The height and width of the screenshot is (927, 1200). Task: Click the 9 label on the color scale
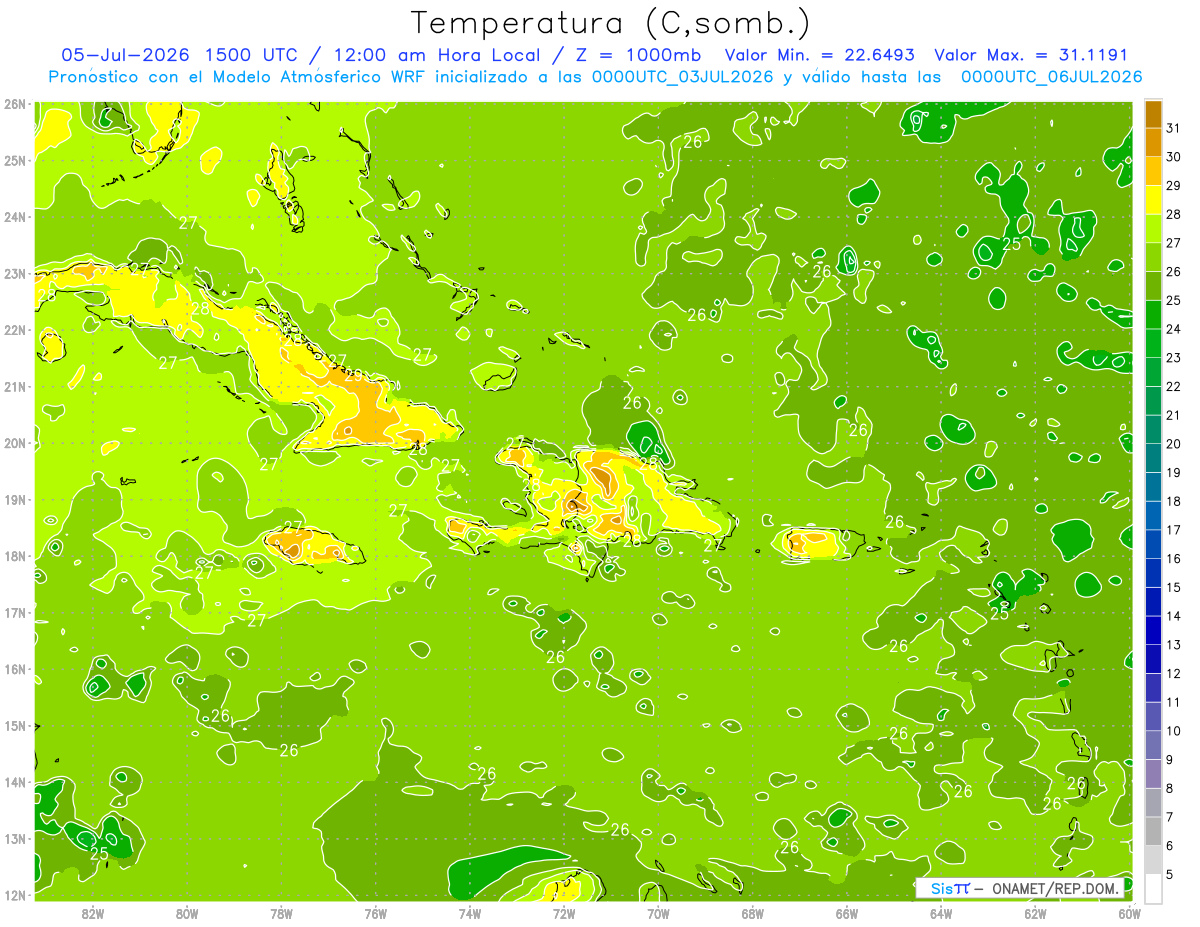point(1170,760)
